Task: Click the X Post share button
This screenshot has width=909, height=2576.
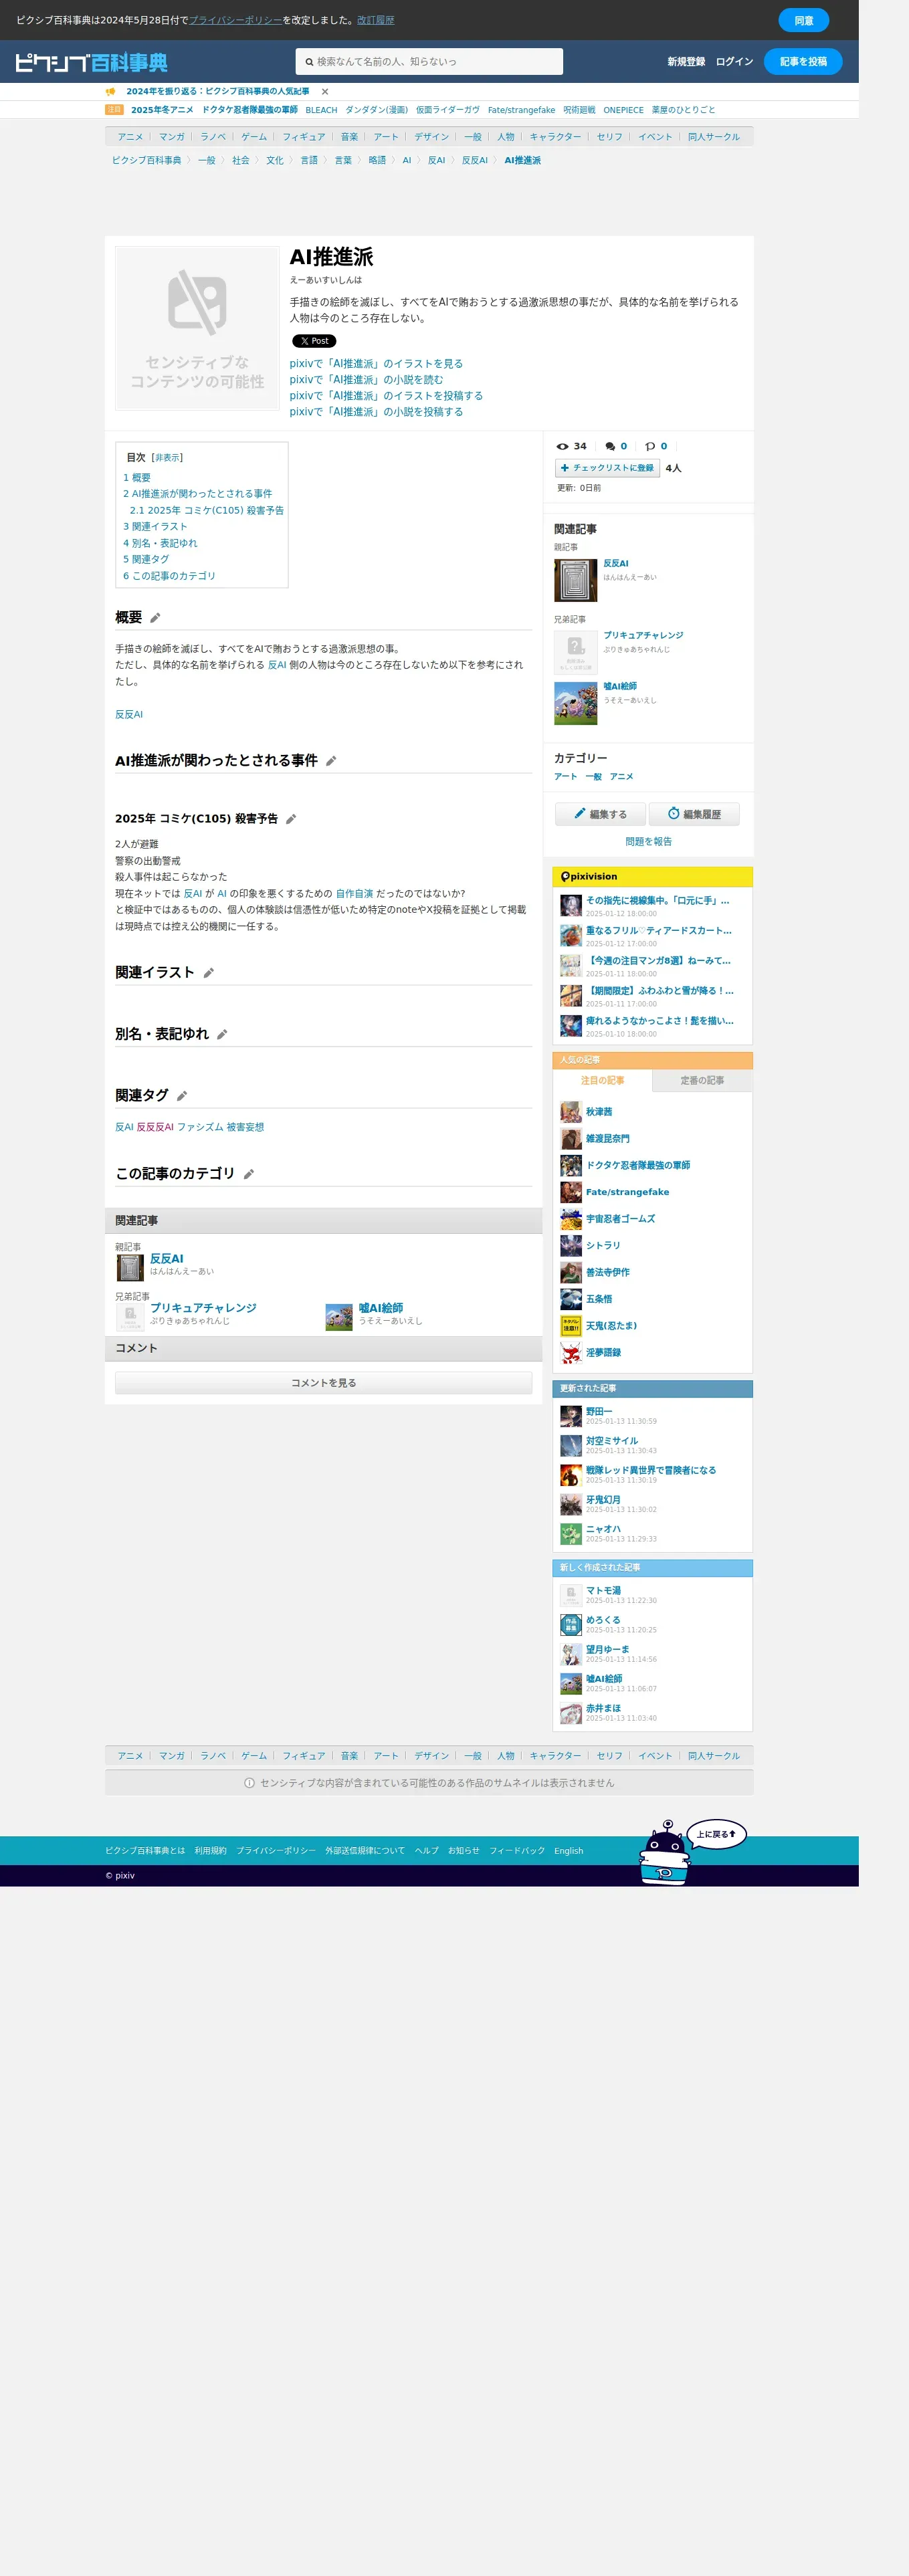Action: pyautogui.click(x=314, y=341)
